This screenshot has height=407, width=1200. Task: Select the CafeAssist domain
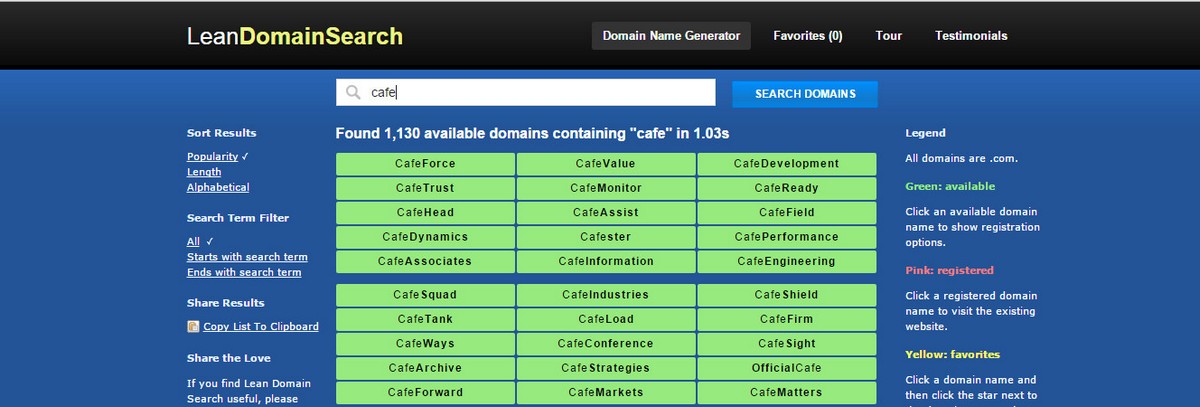click(606, 212)
